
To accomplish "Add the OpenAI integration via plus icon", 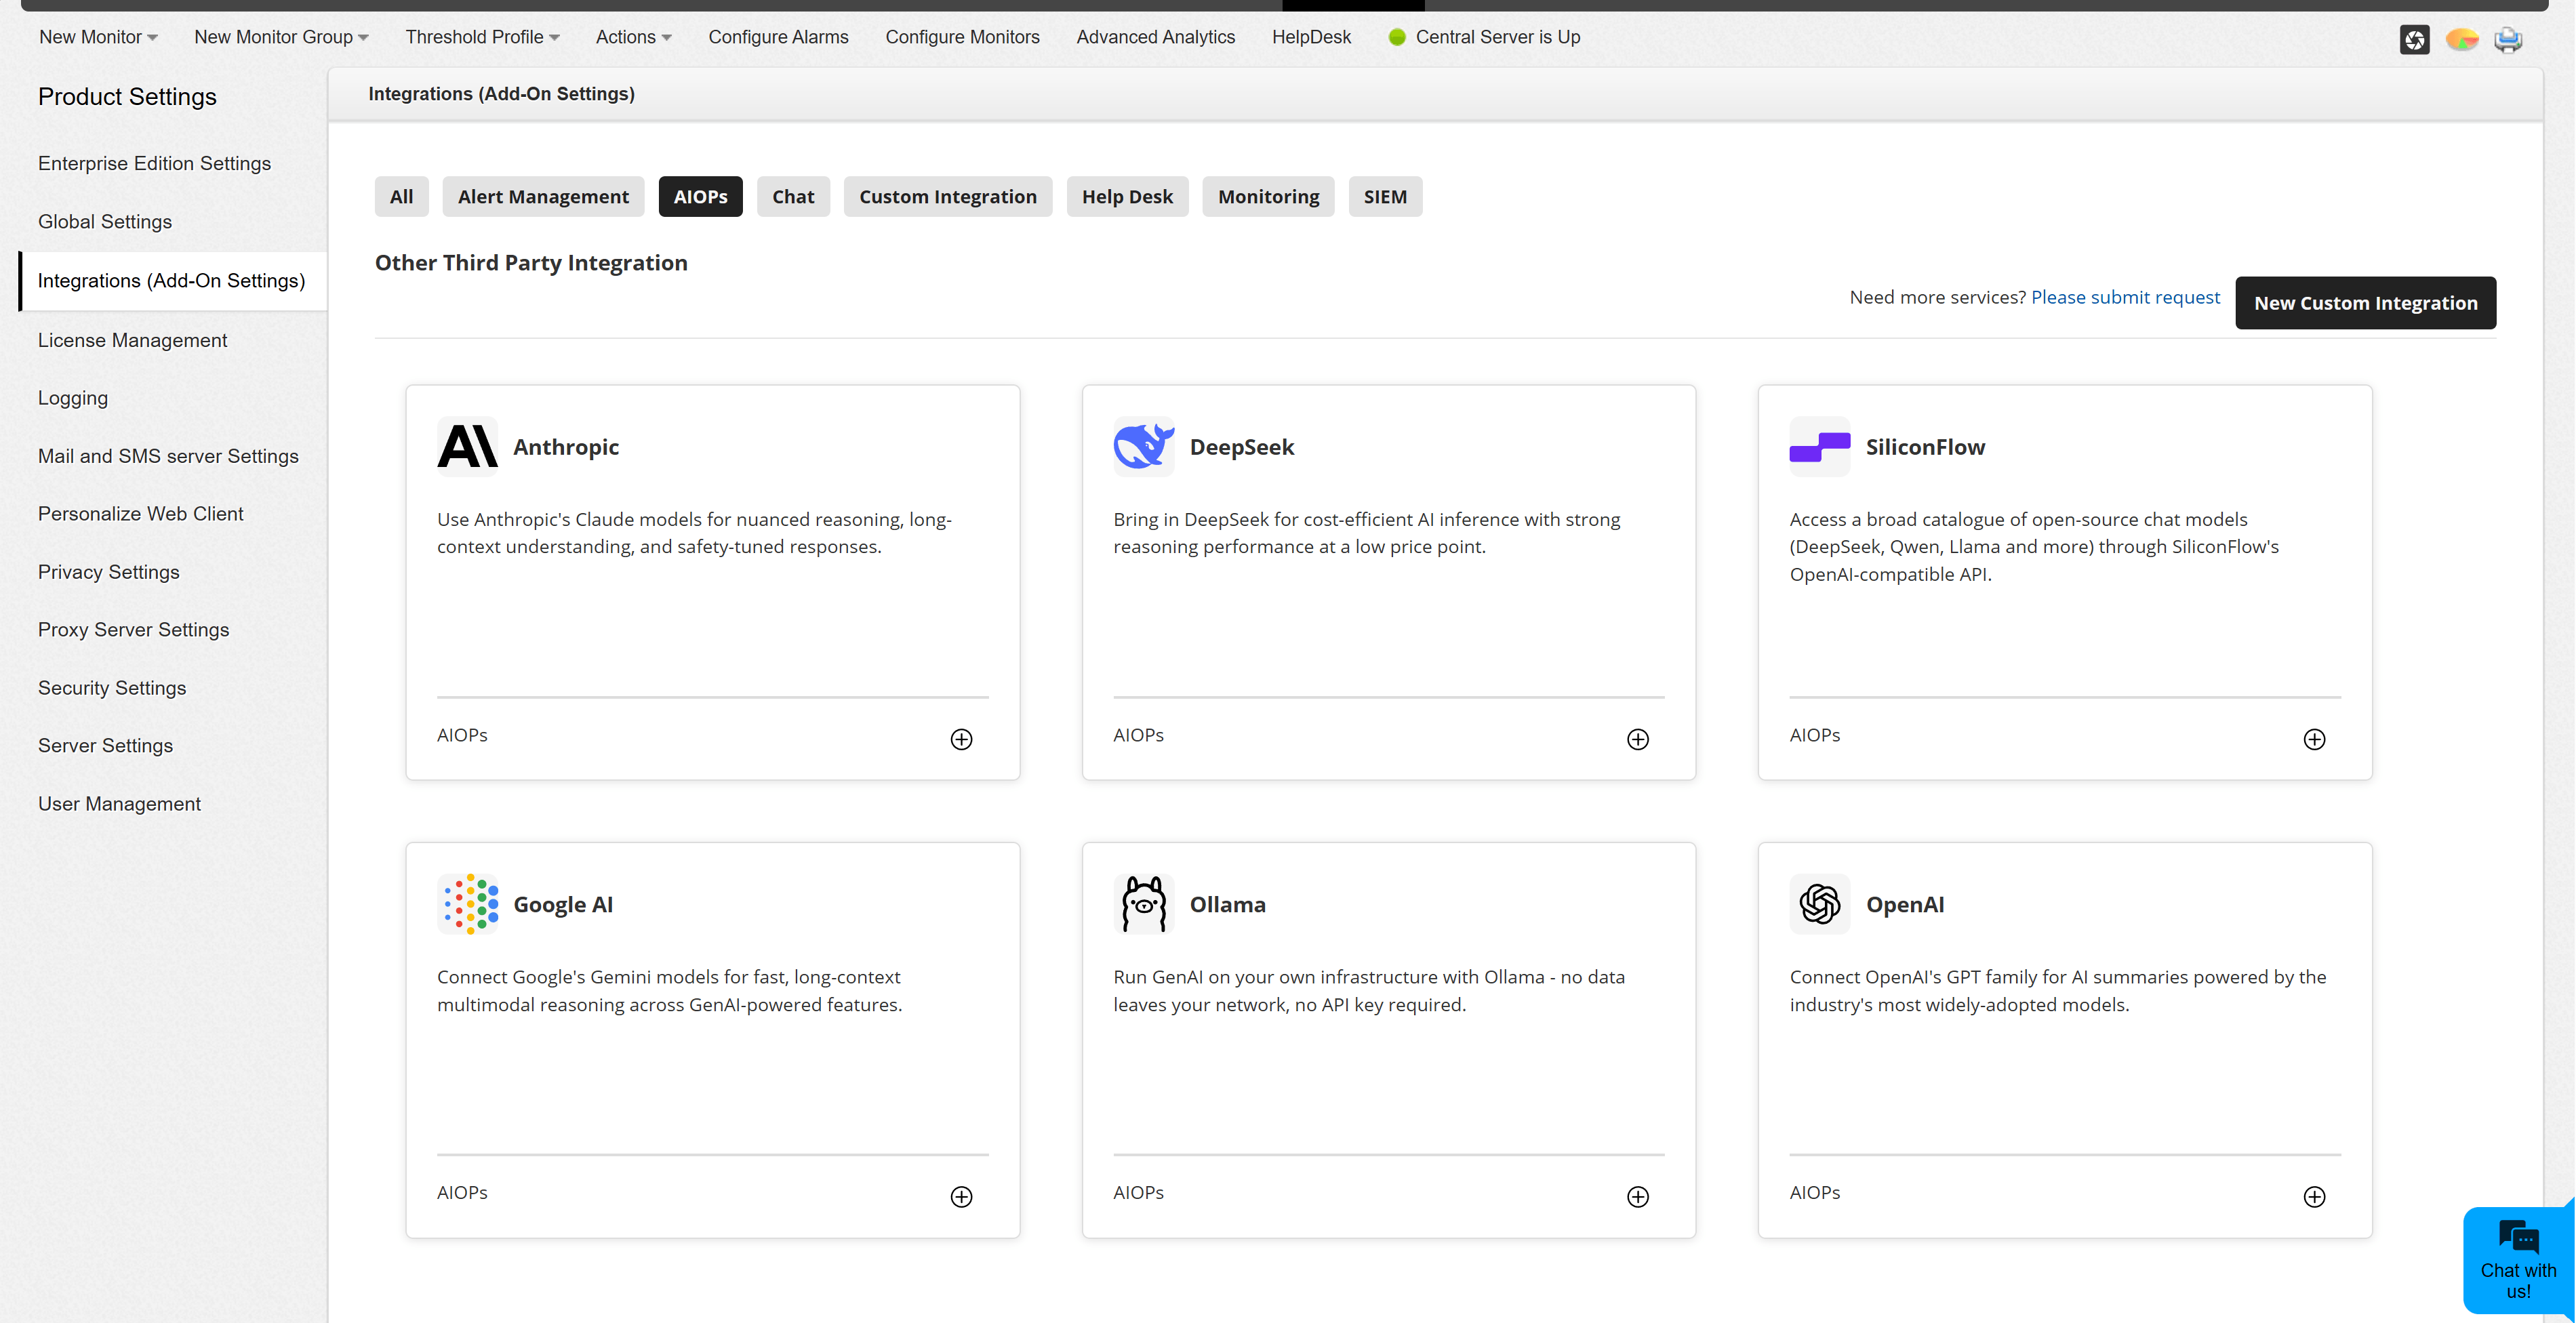I will (x=2314, y=1197).
